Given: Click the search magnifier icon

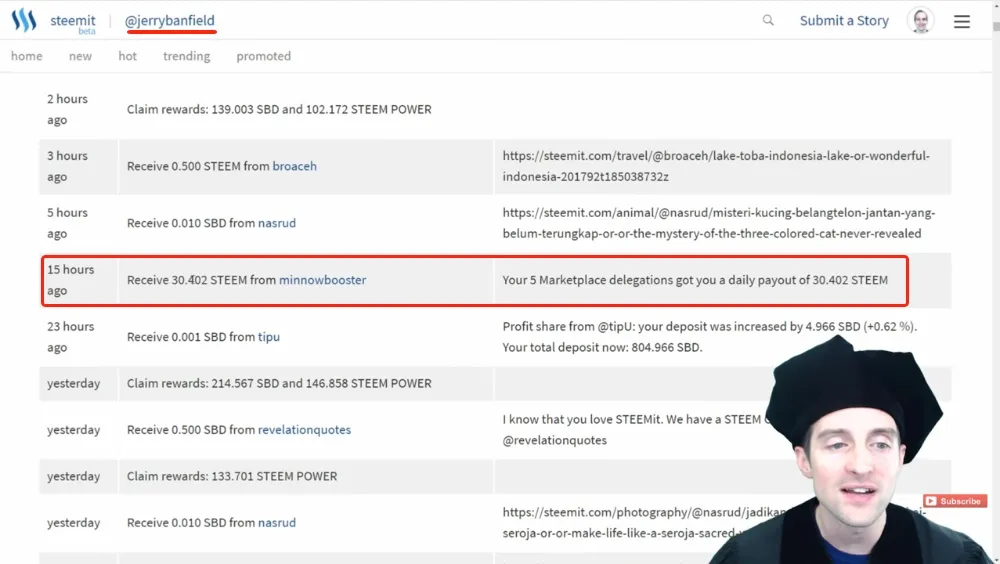Looking at the screenshot, I should (x=768, y=20).
